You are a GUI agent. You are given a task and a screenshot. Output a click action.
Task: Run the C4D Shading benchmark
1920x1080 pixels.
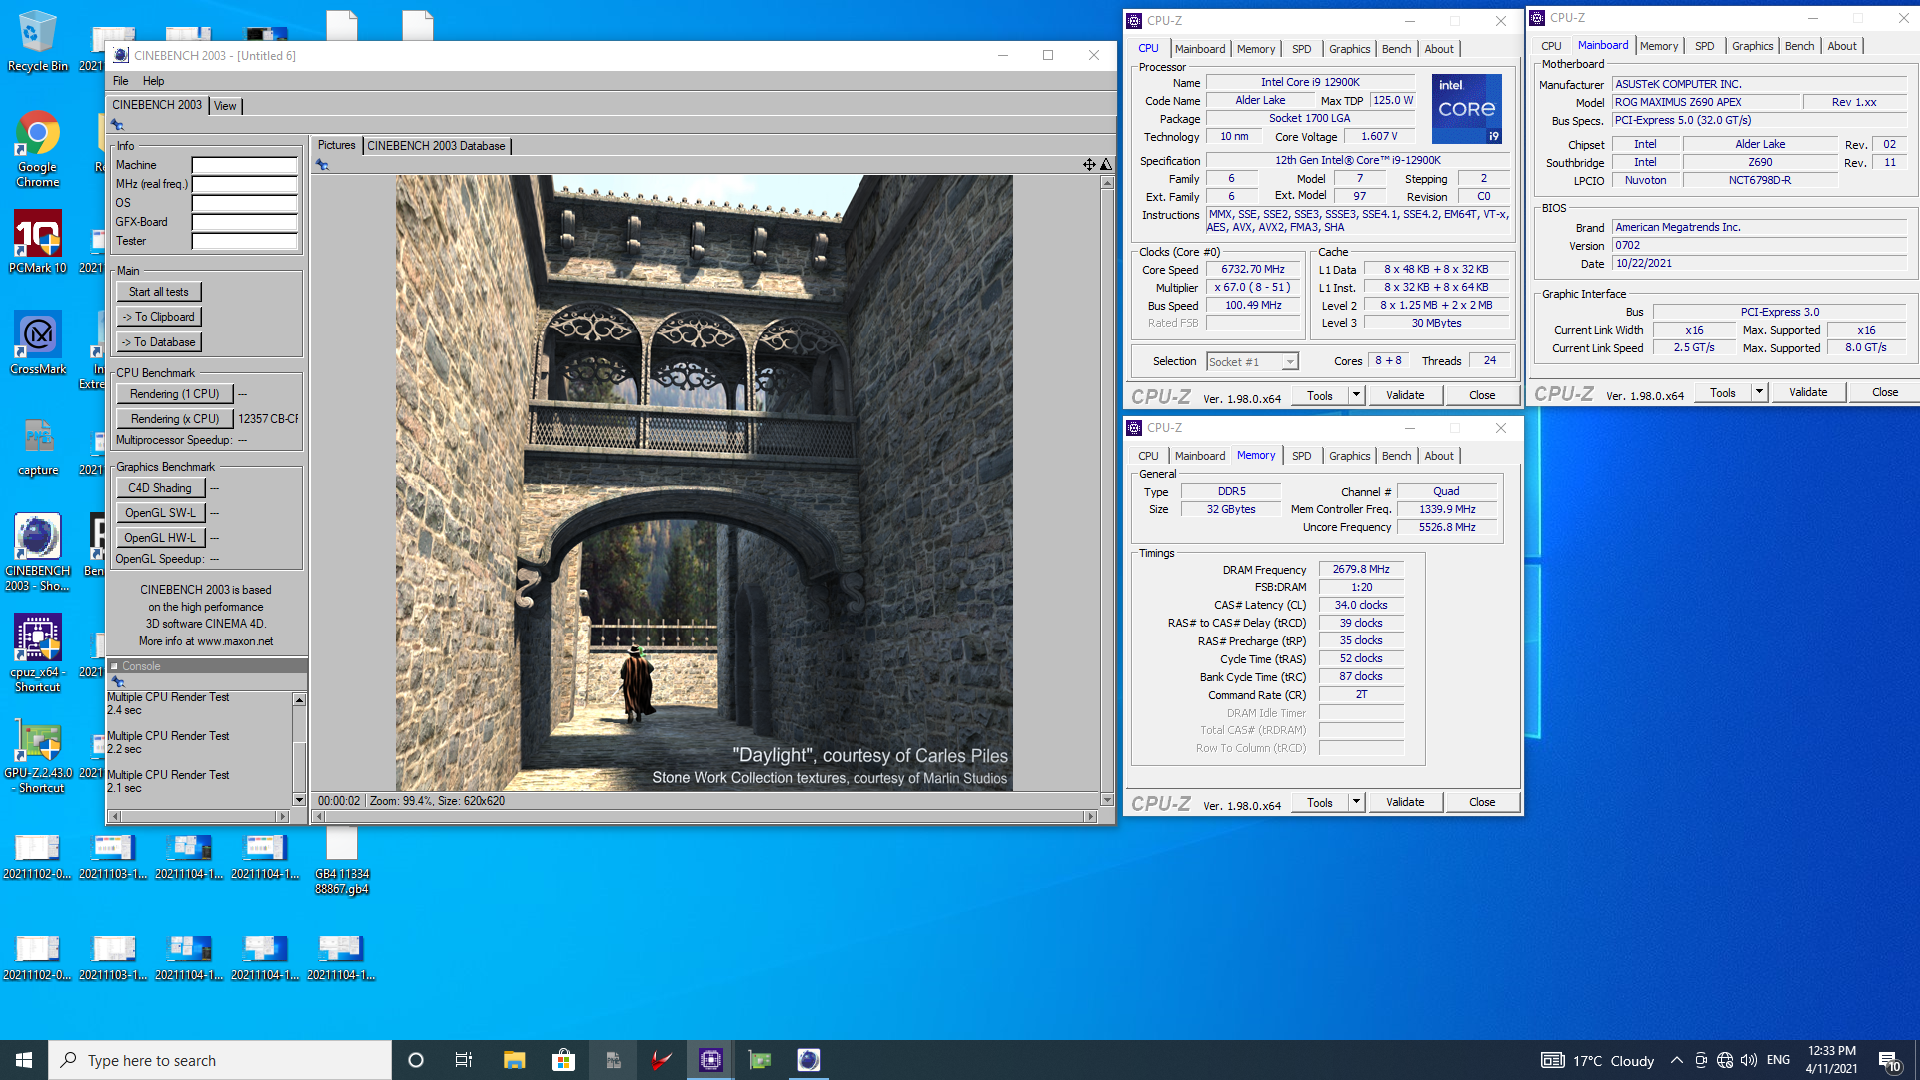160,488
